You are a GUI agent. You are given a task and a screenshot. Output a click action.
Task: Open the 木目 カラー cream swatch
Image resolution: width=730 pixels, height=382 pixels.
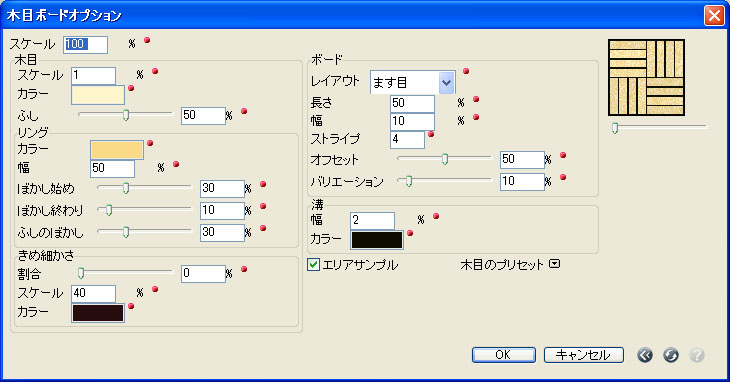(x=98, y=95)
